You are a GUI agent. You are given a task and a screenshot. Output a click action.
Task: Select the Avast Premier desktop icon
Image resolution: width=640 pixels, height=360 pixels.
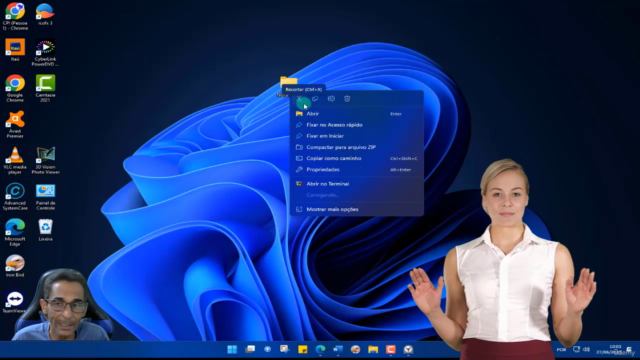[x=15, y=124]
